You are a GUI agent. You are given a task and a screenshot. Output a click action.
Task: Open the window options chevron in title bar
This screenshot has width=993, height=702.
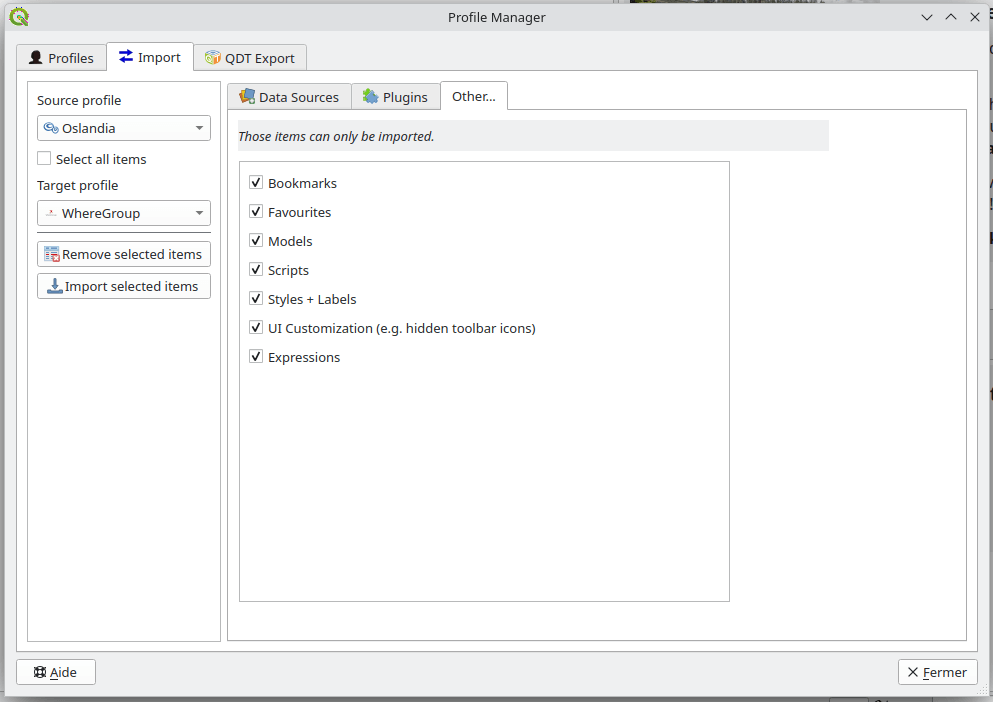926,16
